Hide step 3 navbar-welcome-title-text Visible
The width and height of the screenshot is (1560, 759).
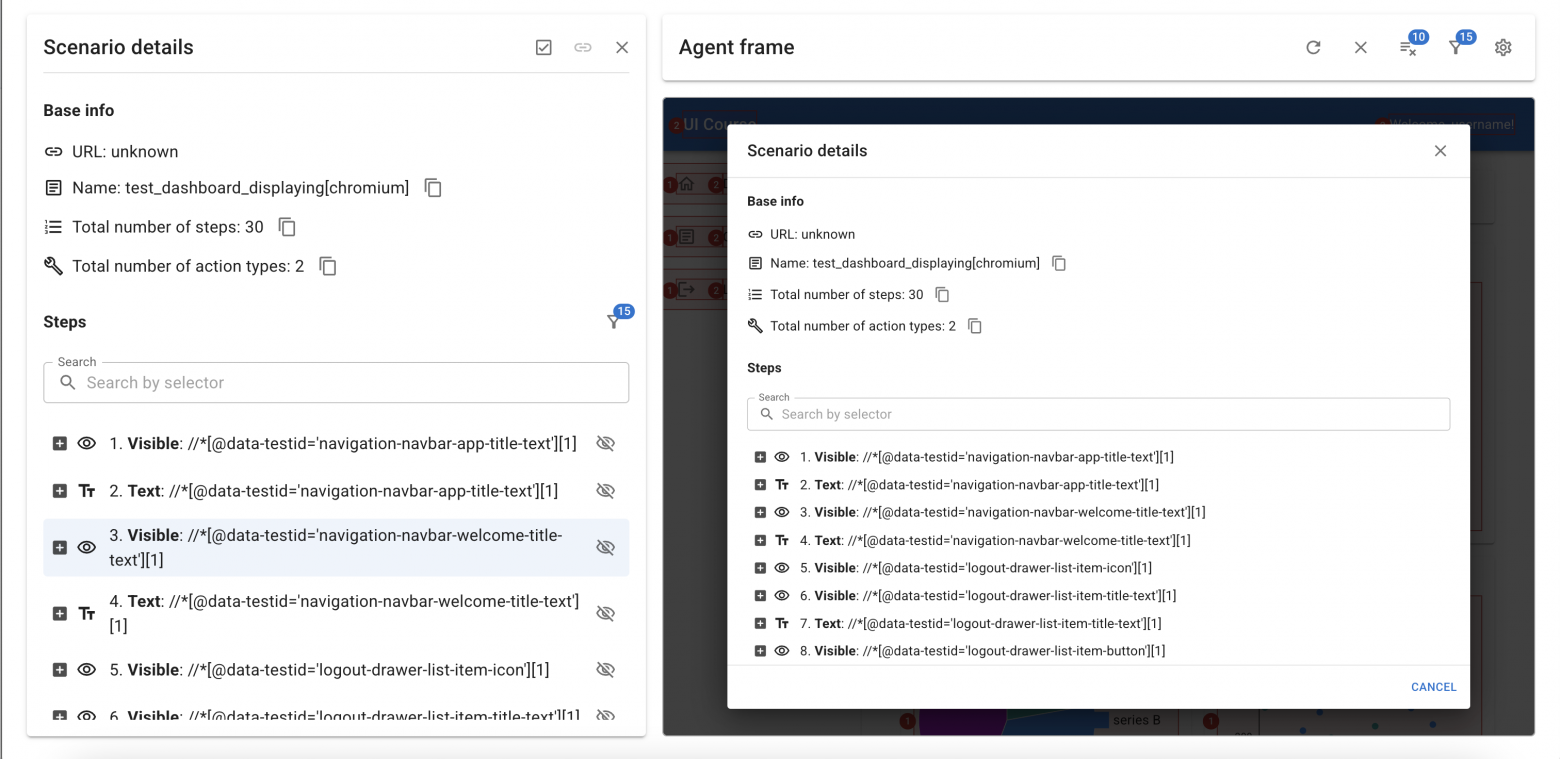[x=605, y=548]
